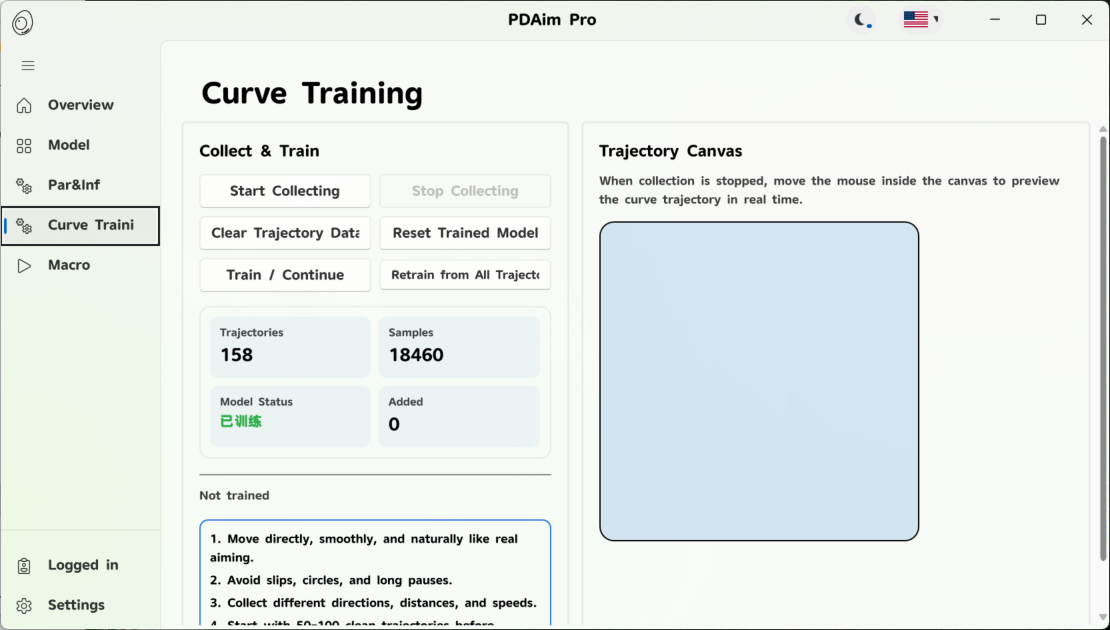Click the PDAim Pro logo icon

[22, 23]
